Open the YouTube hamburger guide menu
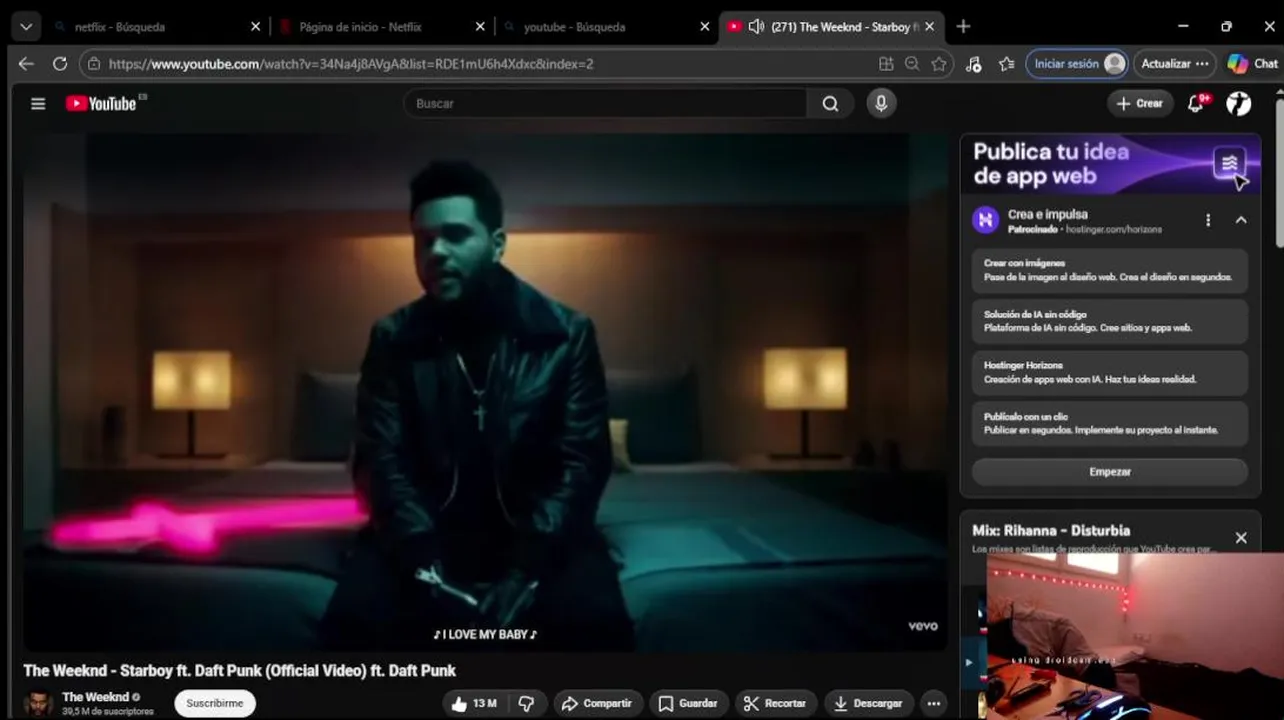Screen dimensions: 1284x720 [x=38, y=103]
